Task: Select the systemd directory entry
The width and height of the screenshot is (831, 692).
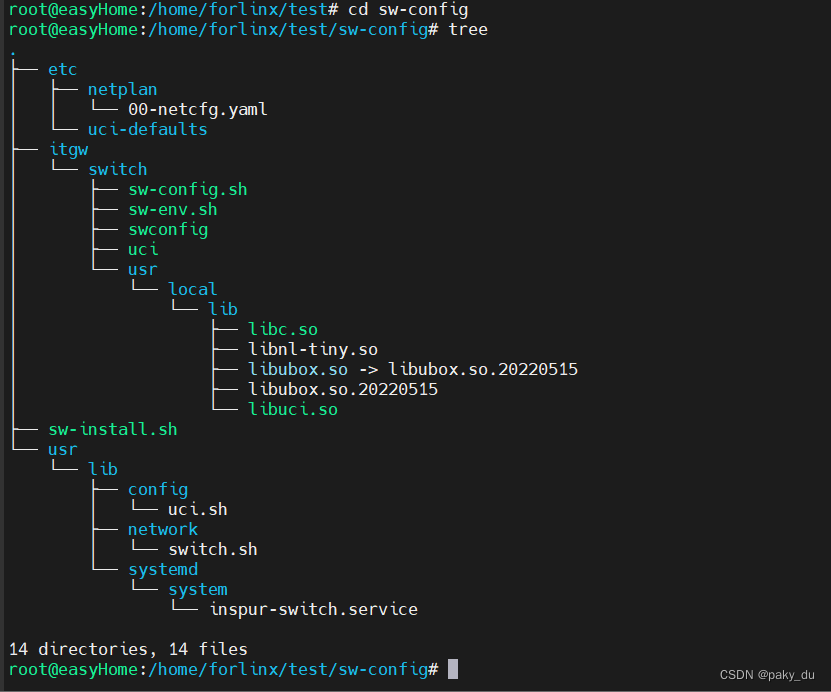Action: [162, 569]
